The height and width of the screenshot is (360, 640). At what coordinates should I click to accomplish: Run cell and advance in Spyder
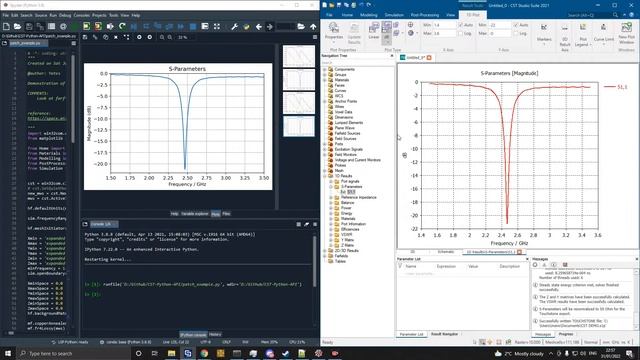click(98, 27)
